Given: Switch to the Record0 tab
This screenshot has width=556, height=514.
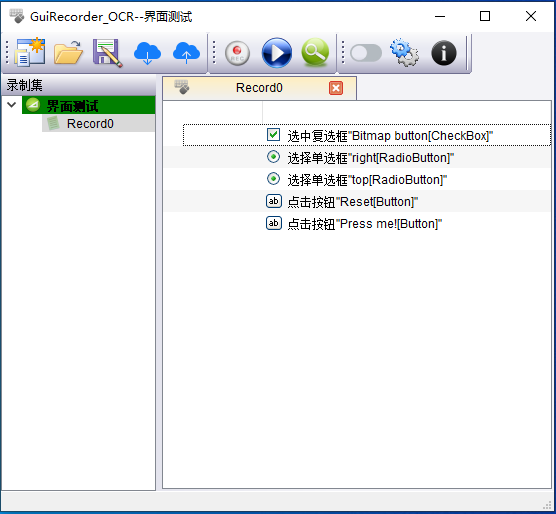Looking at the screenshot, I should [x=260, y=88].
